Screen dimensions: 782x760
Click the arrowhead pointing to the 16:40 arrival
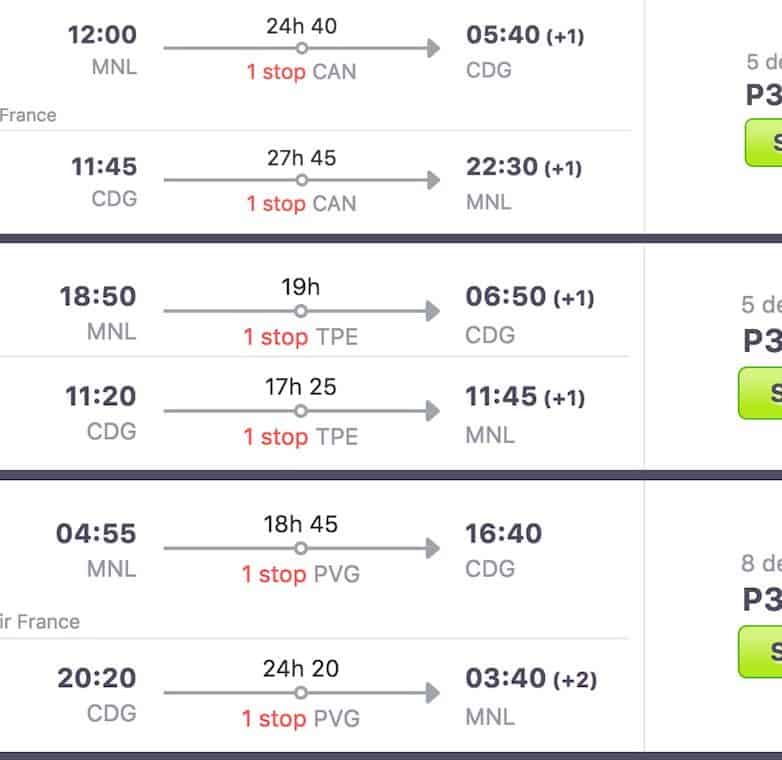click(x=432, y=548)
